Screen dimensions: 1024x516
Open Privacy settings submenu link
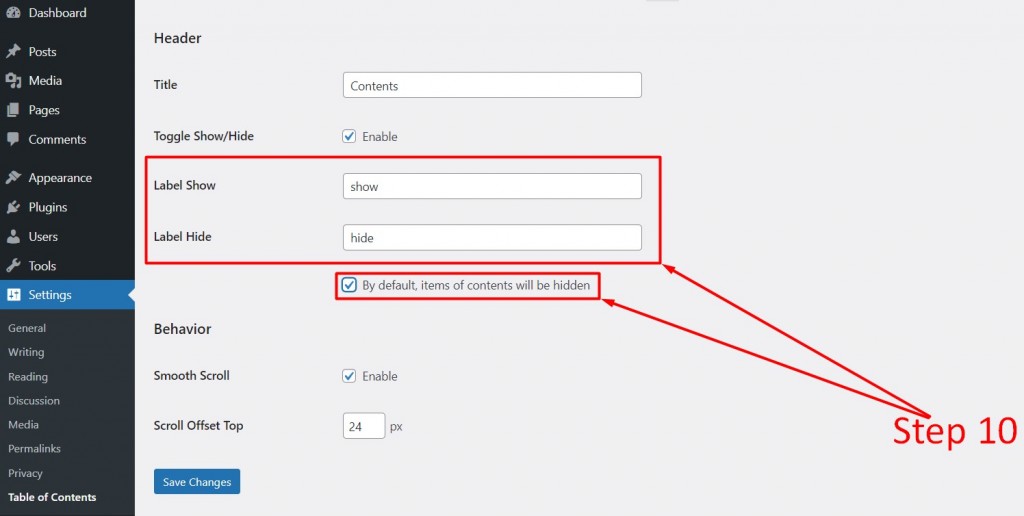click(25, 473)
